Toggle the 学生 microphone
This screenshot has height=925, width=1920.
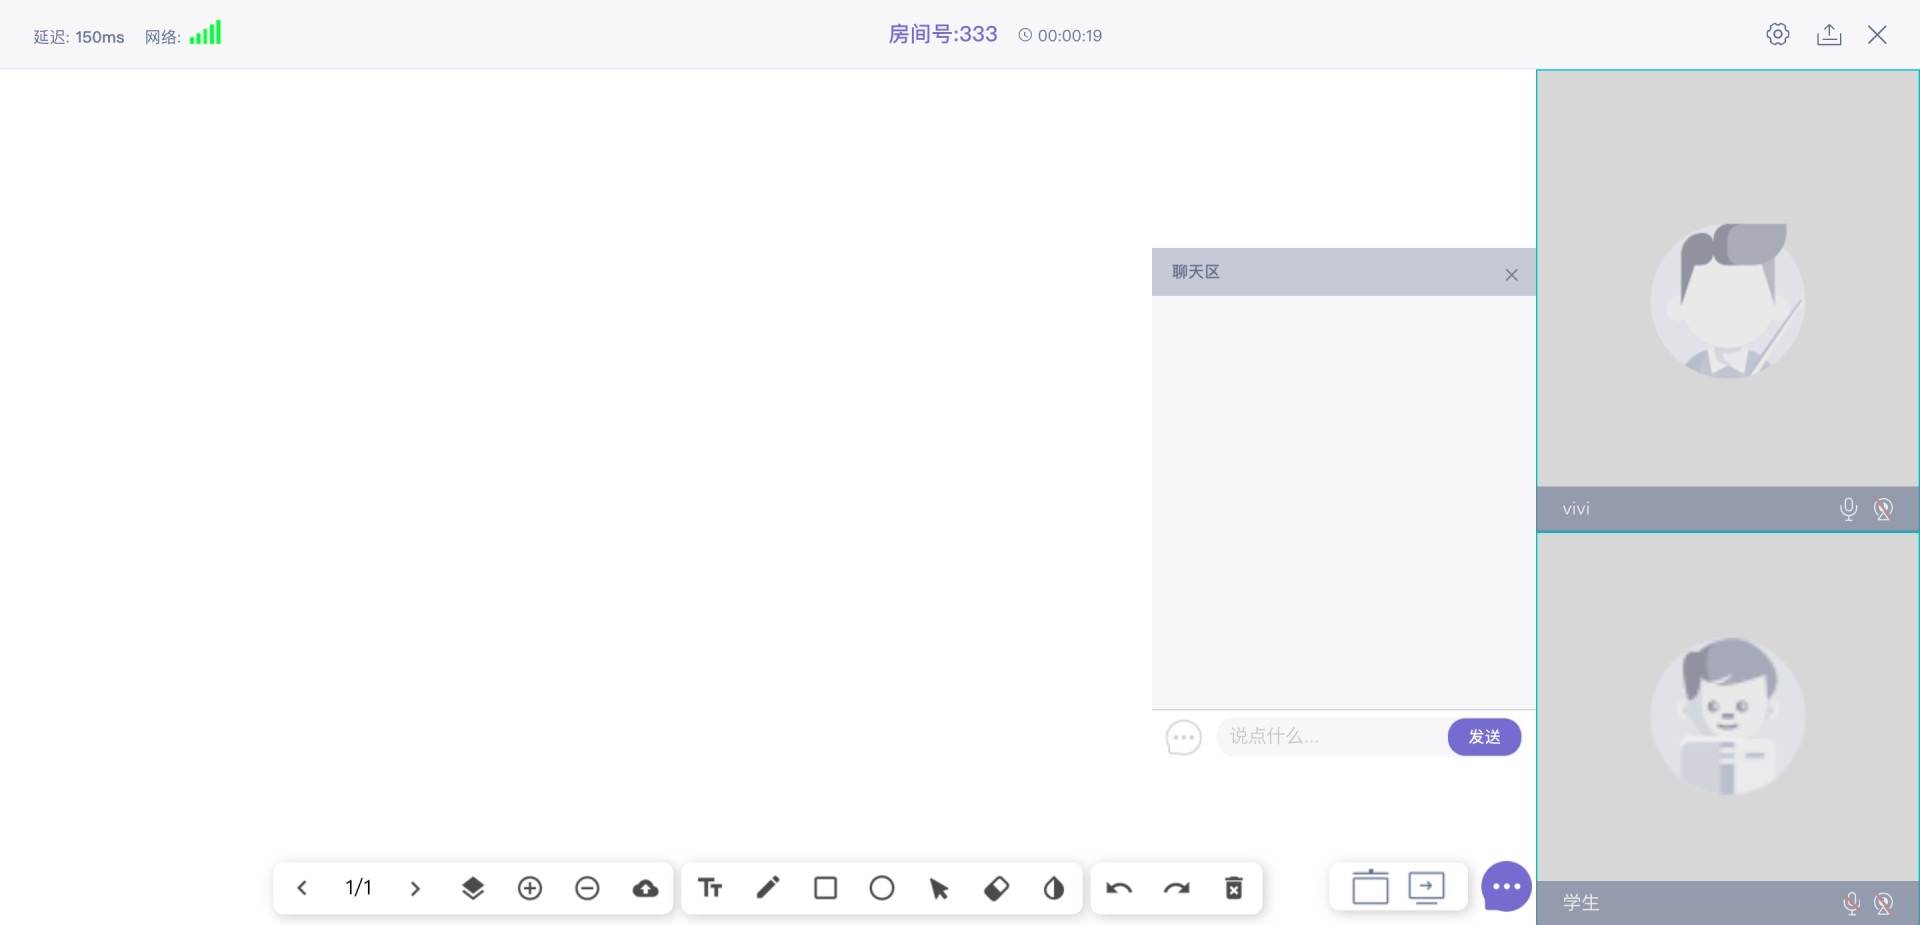[x=1851, y=903]
